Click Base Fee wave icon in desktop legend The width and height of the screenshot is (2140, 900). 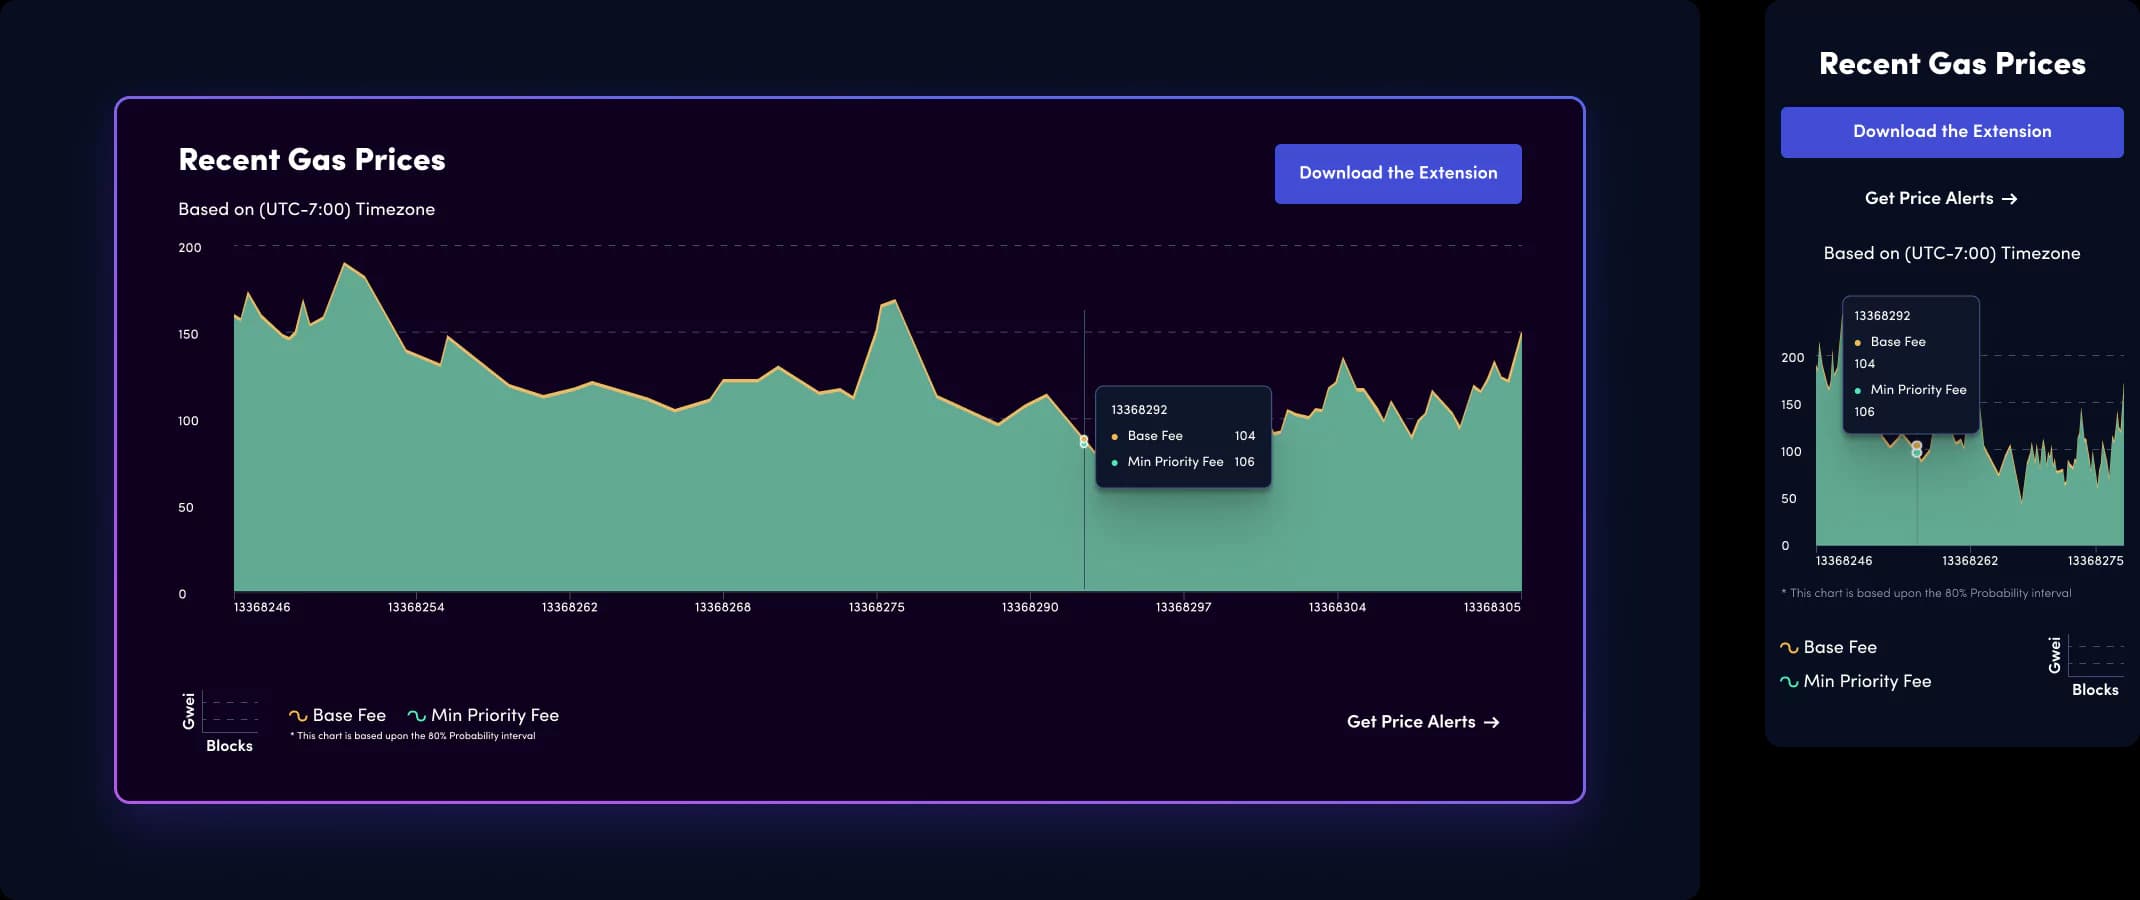click(x=298, y=716)
